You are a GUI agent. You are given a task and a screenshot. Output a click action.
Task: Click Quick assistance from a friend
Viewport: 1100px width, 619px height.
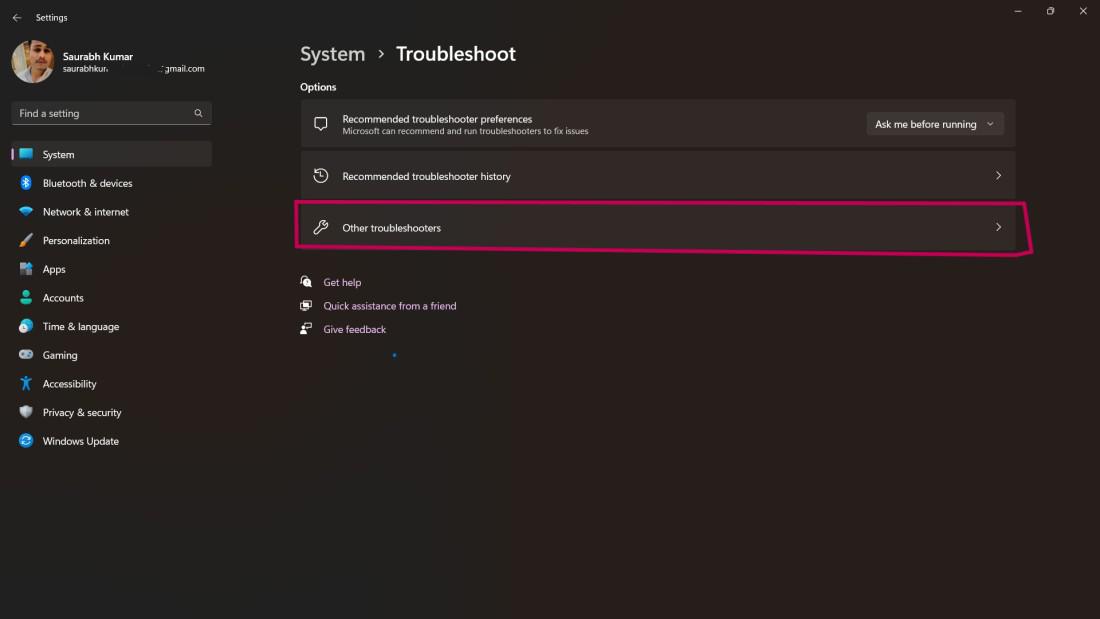point(389,306)
